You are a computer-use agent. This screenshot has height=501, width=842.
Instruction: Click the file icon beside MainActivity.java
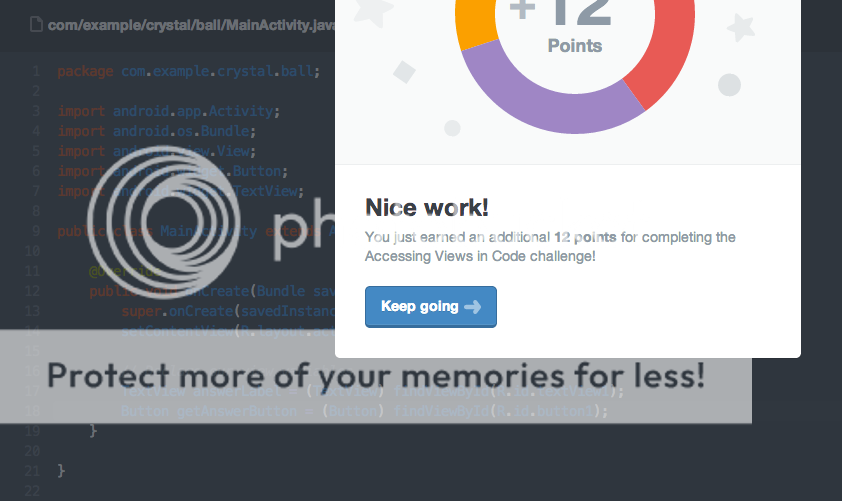pyautogui.click(x=36, y=23)
